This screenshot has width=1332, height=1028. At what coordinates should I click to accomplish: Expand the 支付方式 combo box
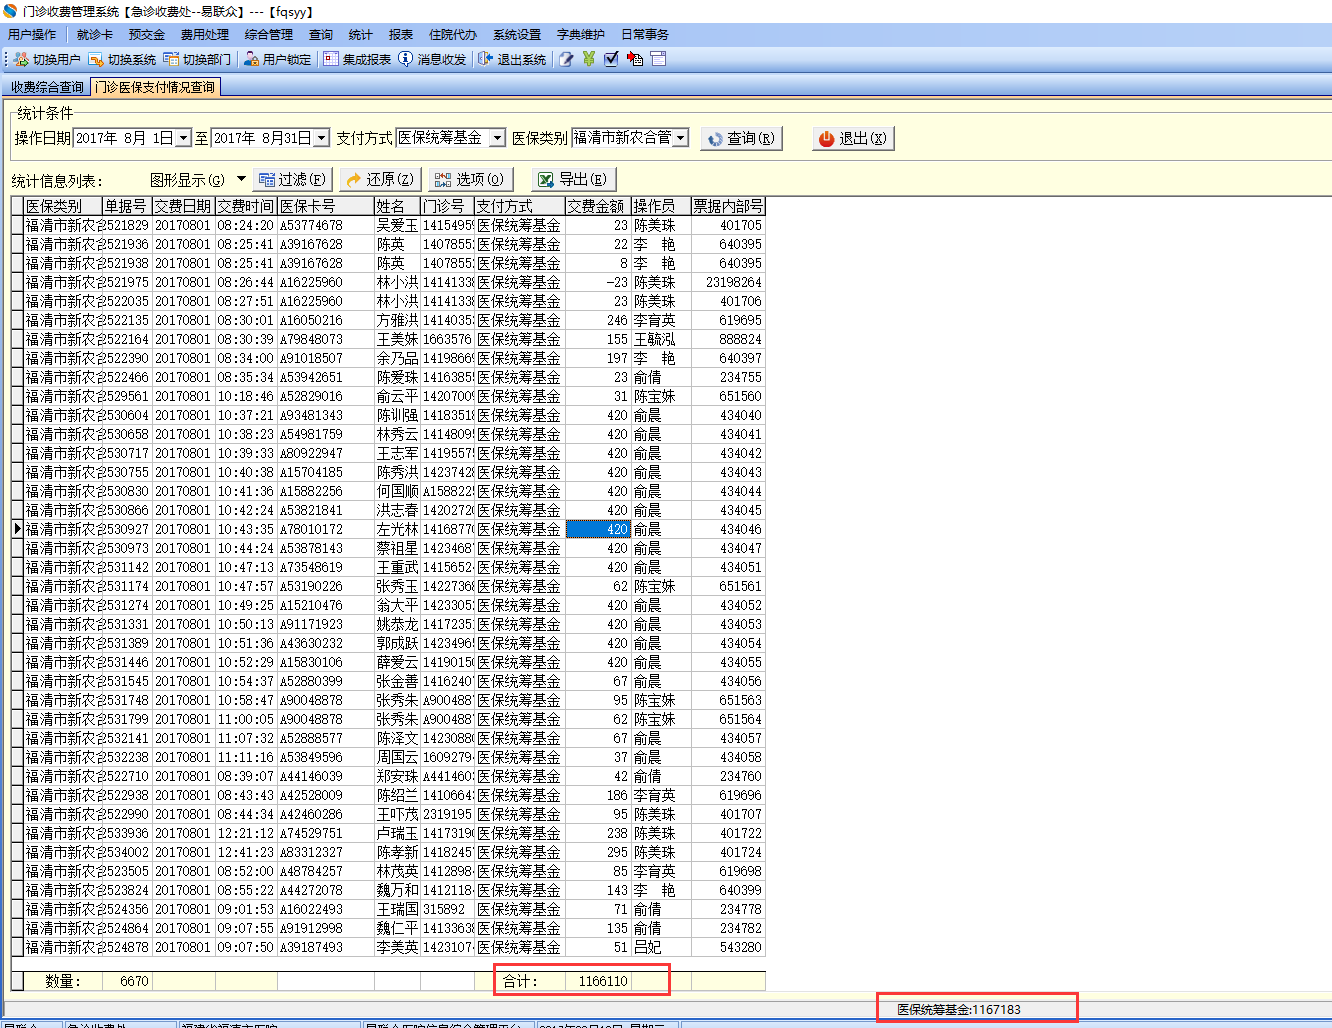pos(498,138)
